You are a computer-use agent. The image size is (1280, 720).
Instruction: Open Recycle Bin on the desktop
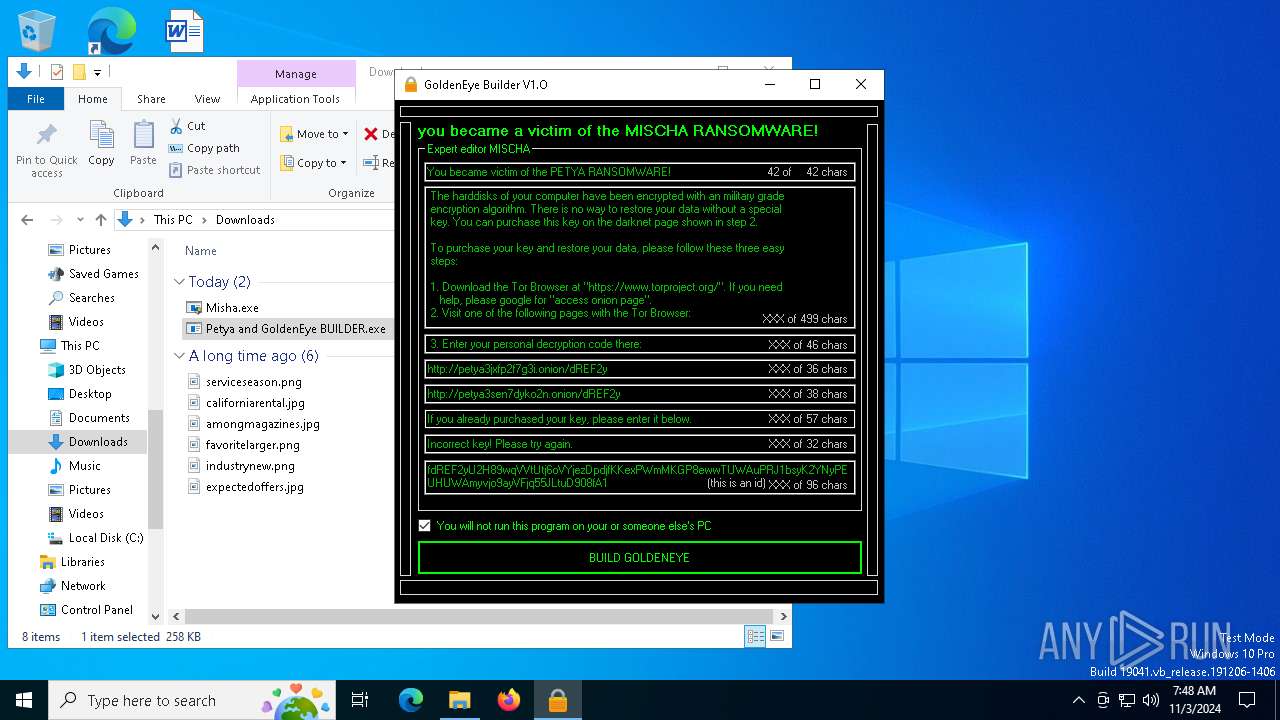pyautogui.click(x=37, y=31)
